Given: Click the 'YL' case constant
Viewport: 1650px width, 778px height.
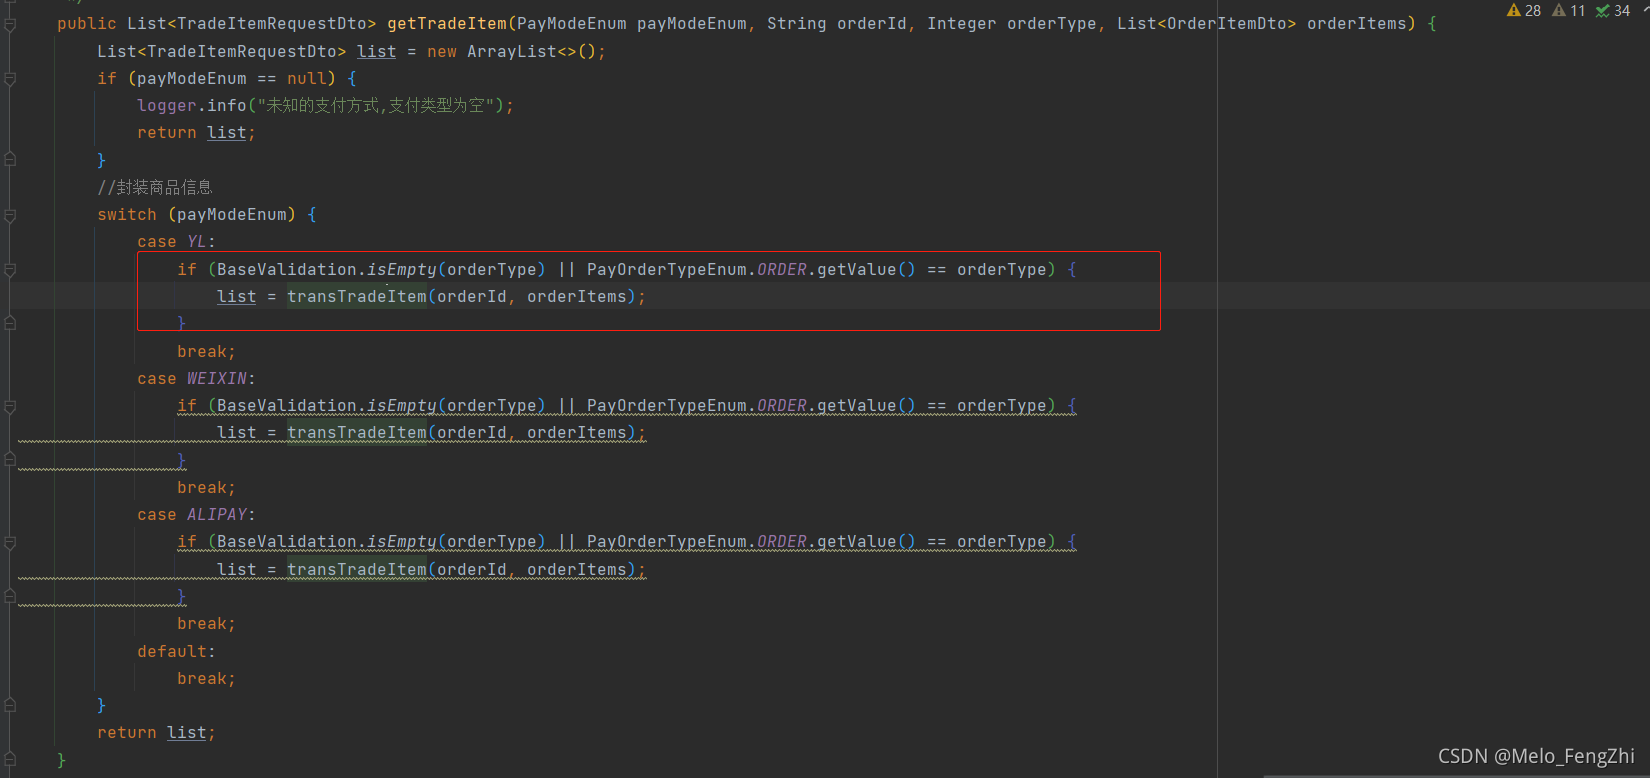Looking at the screenshot, I should coord(197,242).
